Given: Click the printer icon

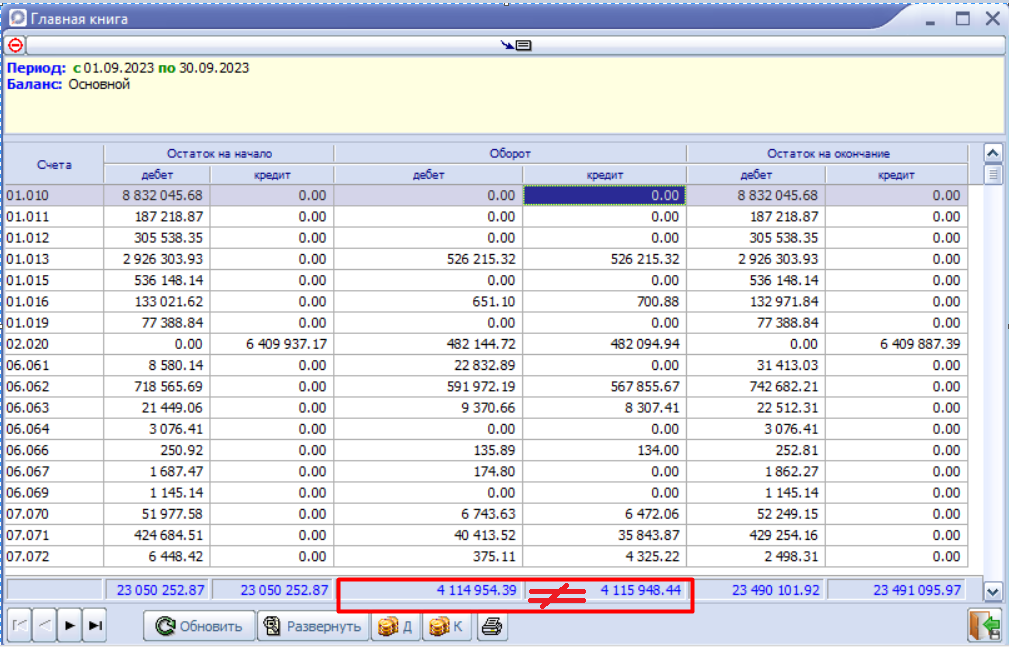Looking at the screenshot, I should [x=493, y=627].
